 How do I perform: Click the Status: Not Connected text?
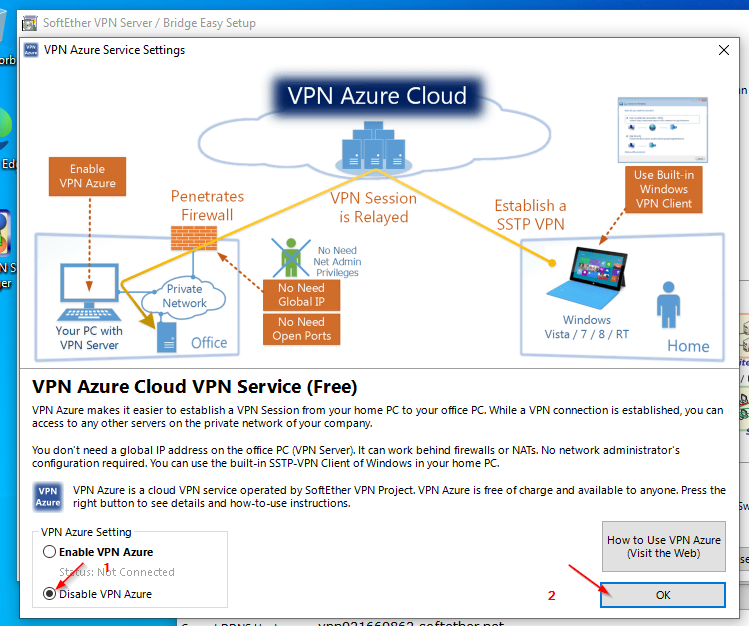pos(117,572)
